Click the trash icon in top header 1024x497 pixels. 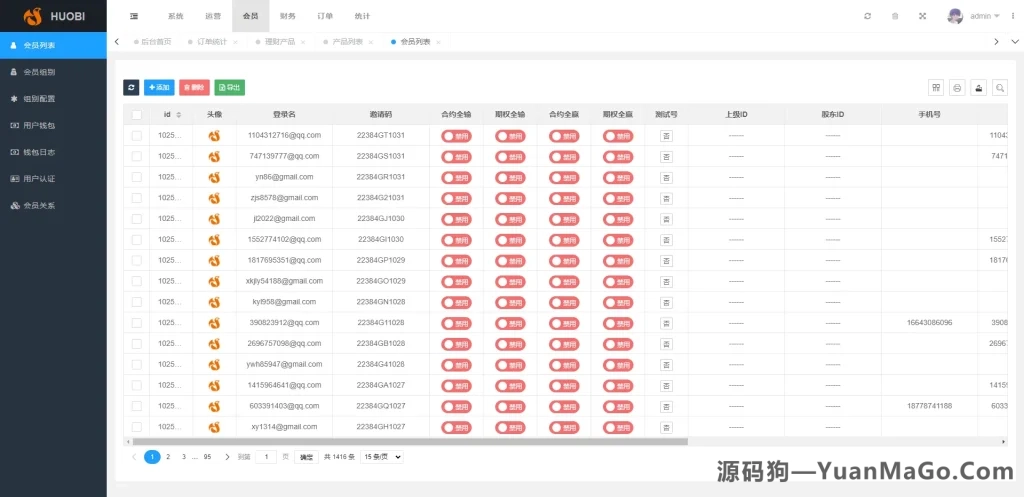(895, 16)
